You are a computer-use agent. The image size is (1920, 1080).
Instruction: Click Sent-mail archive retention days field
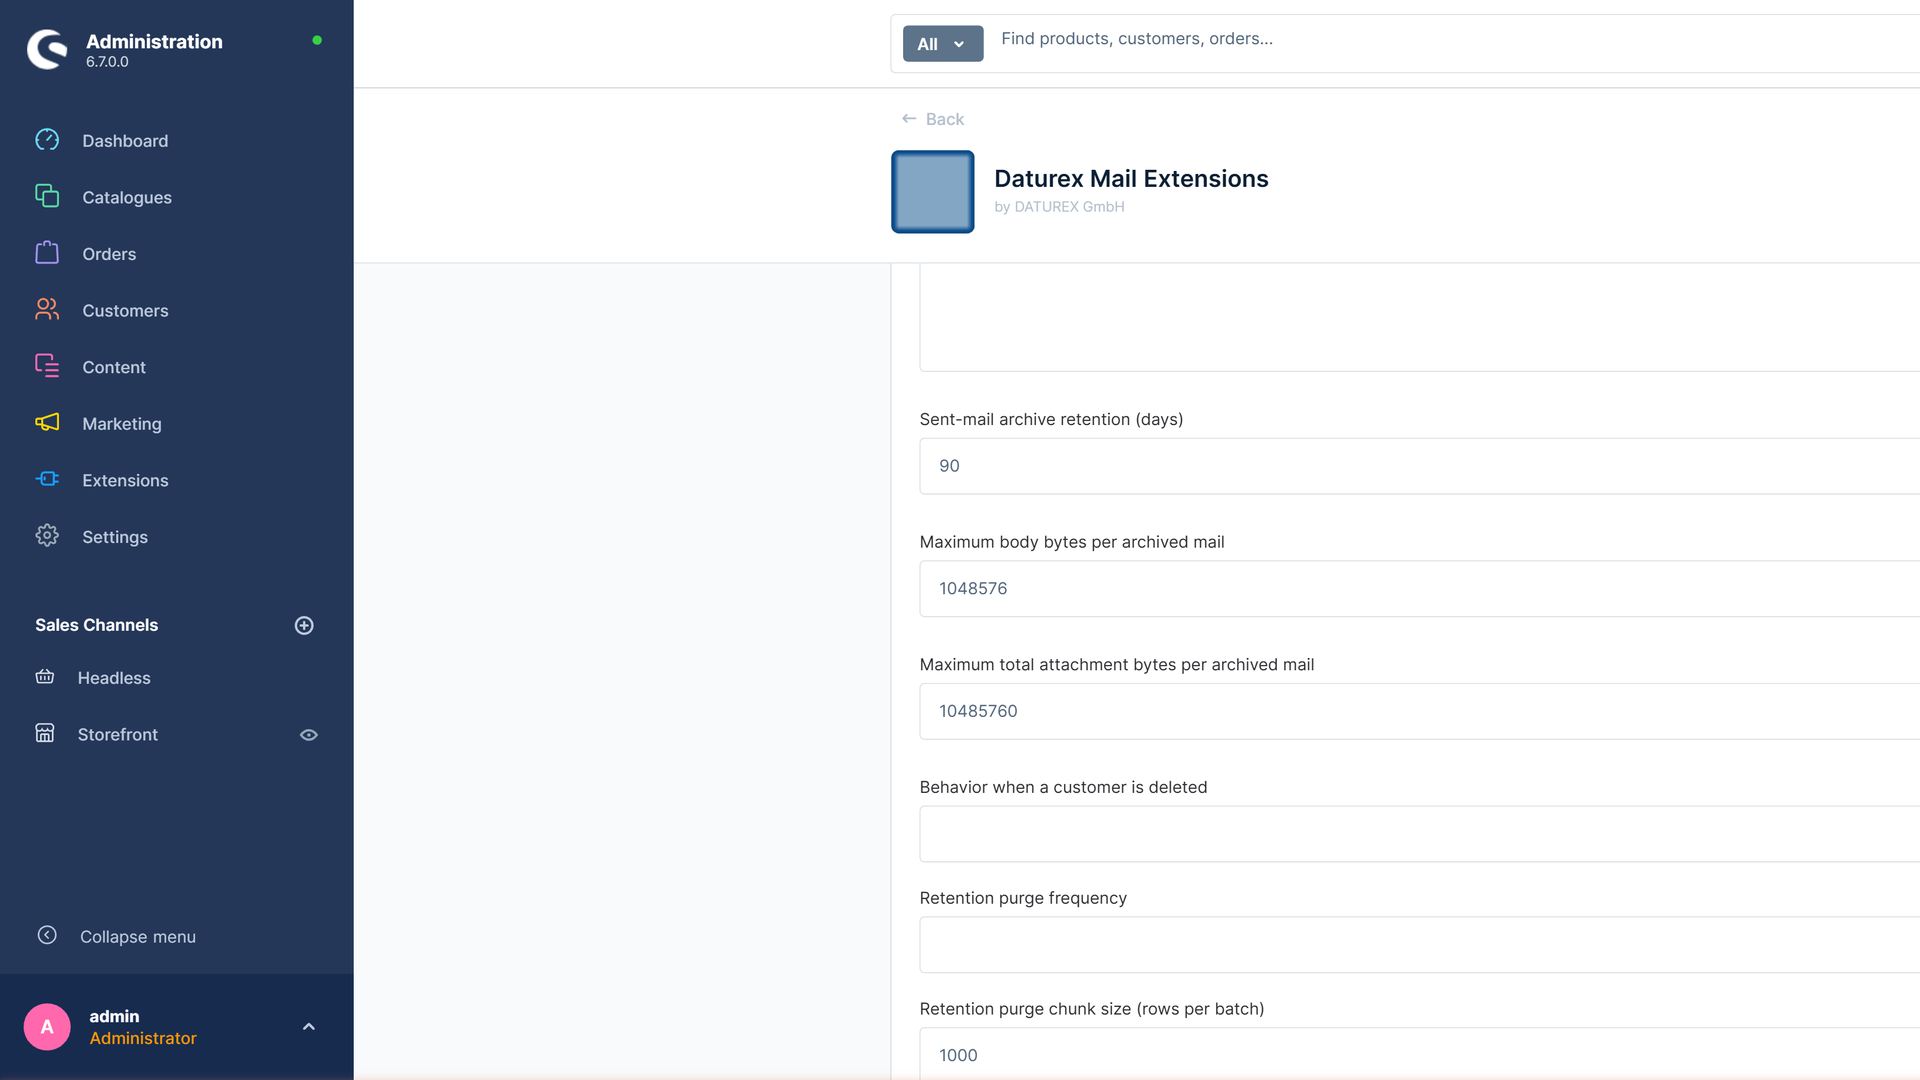(1420, 466)
